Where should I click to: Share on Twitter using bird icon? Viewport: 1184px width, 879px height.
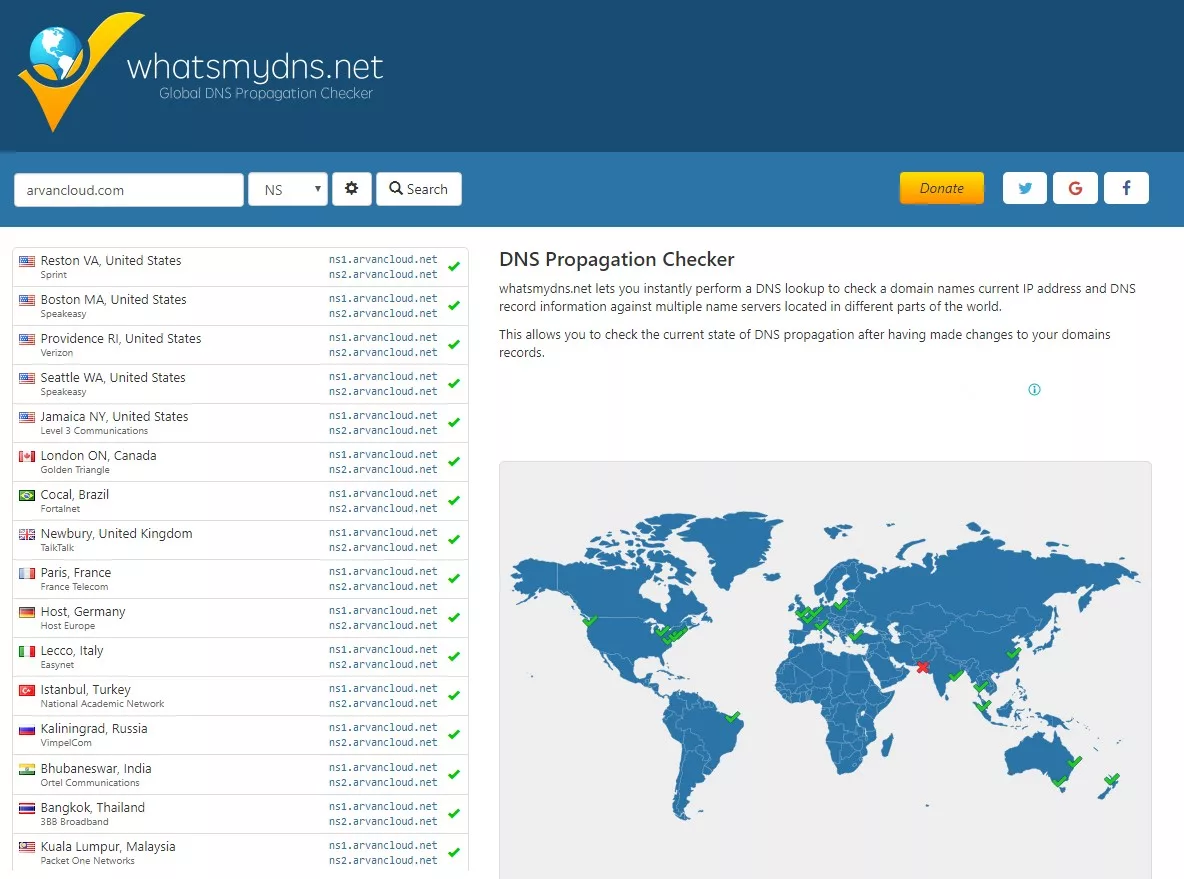click(1024, 188)
